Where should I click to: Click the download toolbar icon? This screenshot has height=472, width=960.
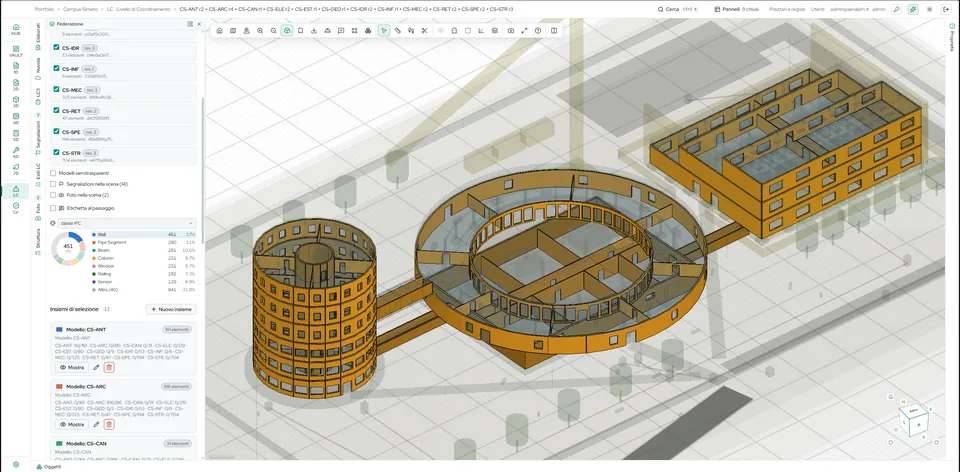coord(313,31)
